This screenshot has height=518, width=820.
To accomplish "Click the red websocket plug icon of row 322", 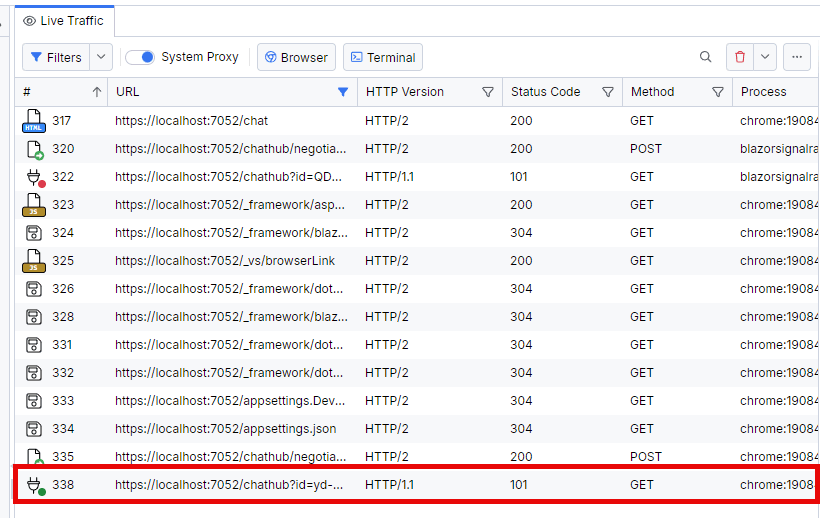I will pos(35,178).
